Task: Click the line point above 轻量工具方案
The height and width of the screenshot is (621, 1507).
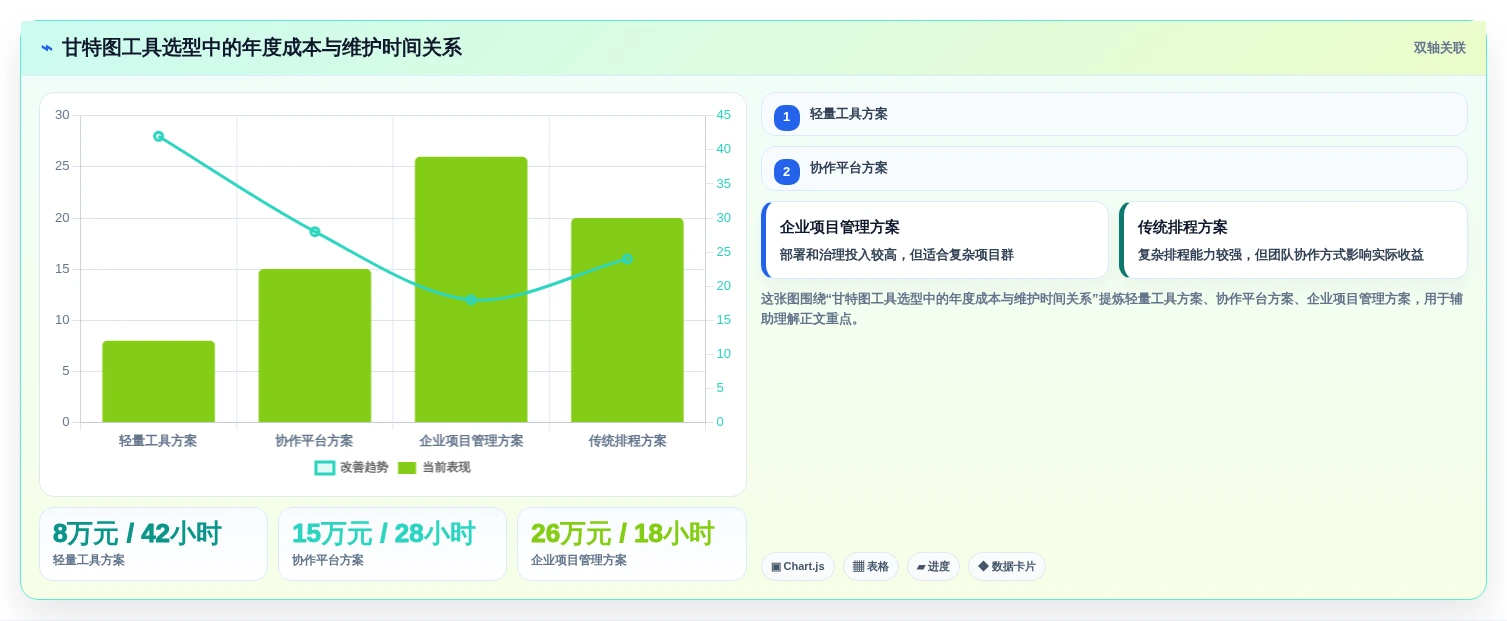Action: (158, 136)
